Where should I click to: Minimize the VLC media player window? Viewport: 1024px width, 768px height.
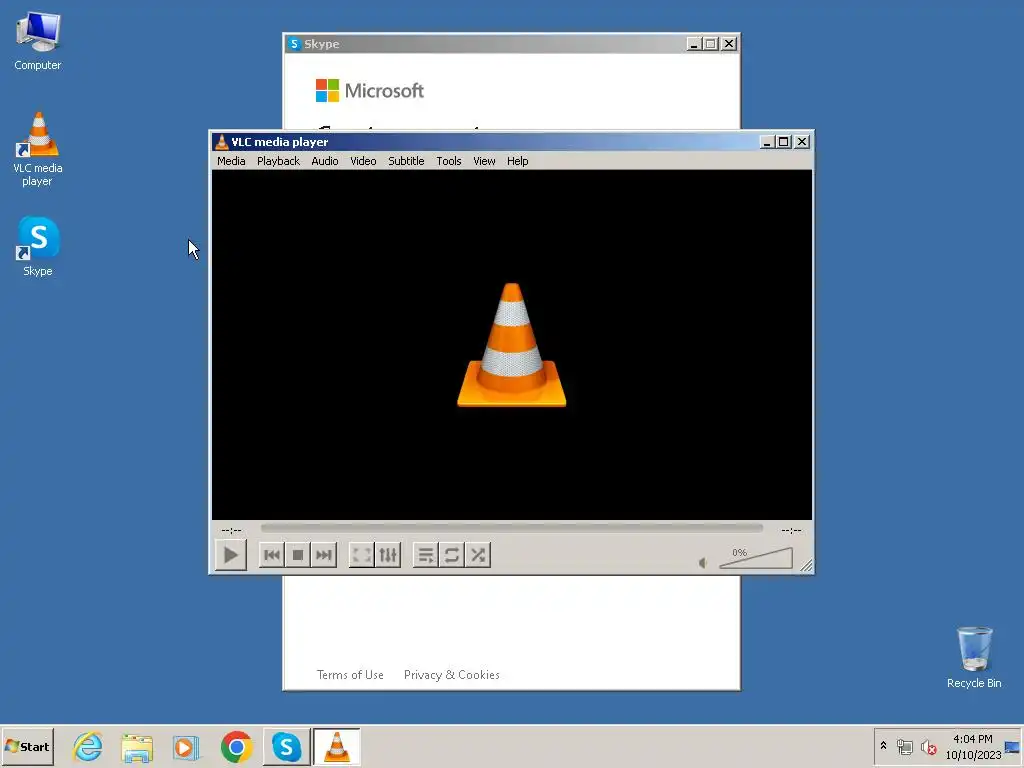767,142
